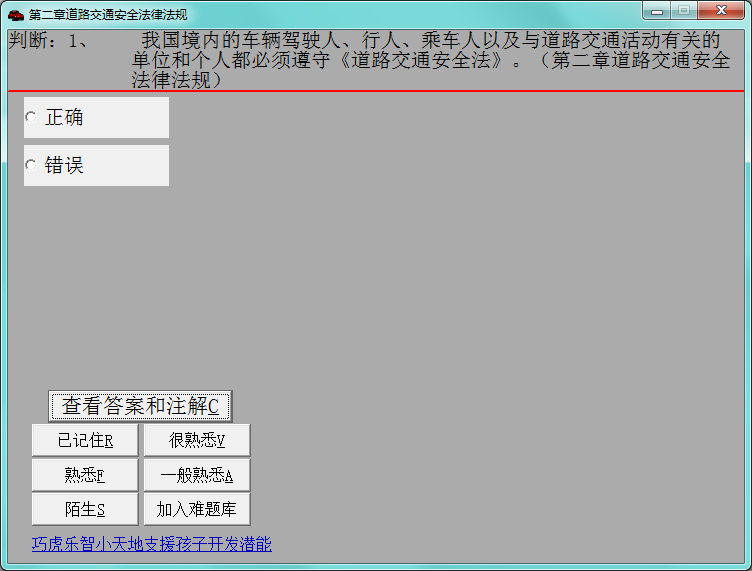Mark question as 已记住R
The image size is (752, 571).
pos(85,440)
